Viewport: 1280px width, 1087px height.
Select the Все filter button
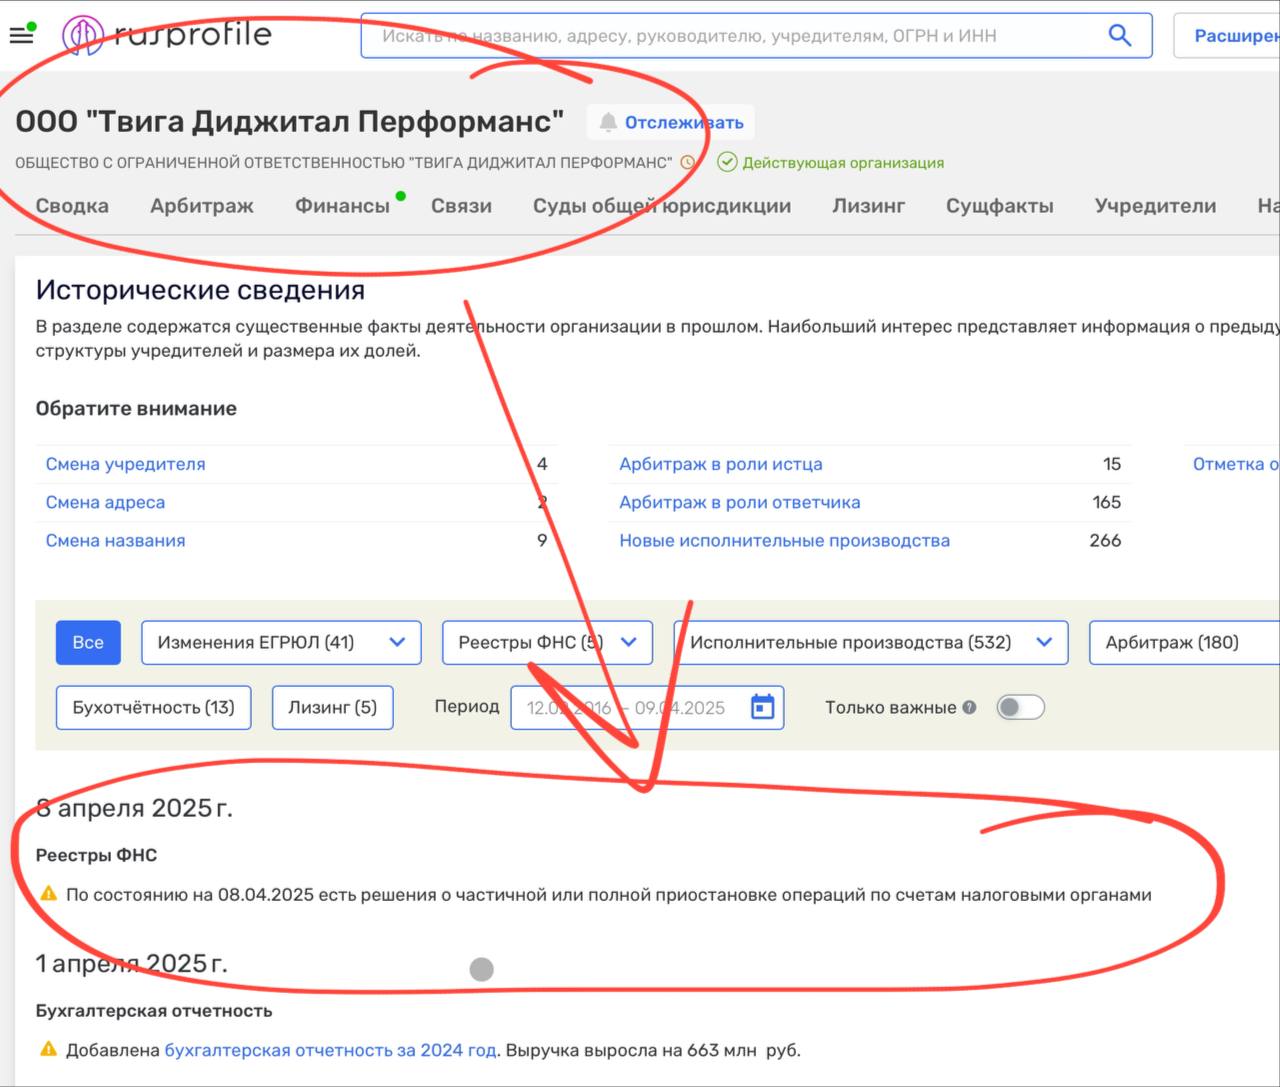[88, 642]
